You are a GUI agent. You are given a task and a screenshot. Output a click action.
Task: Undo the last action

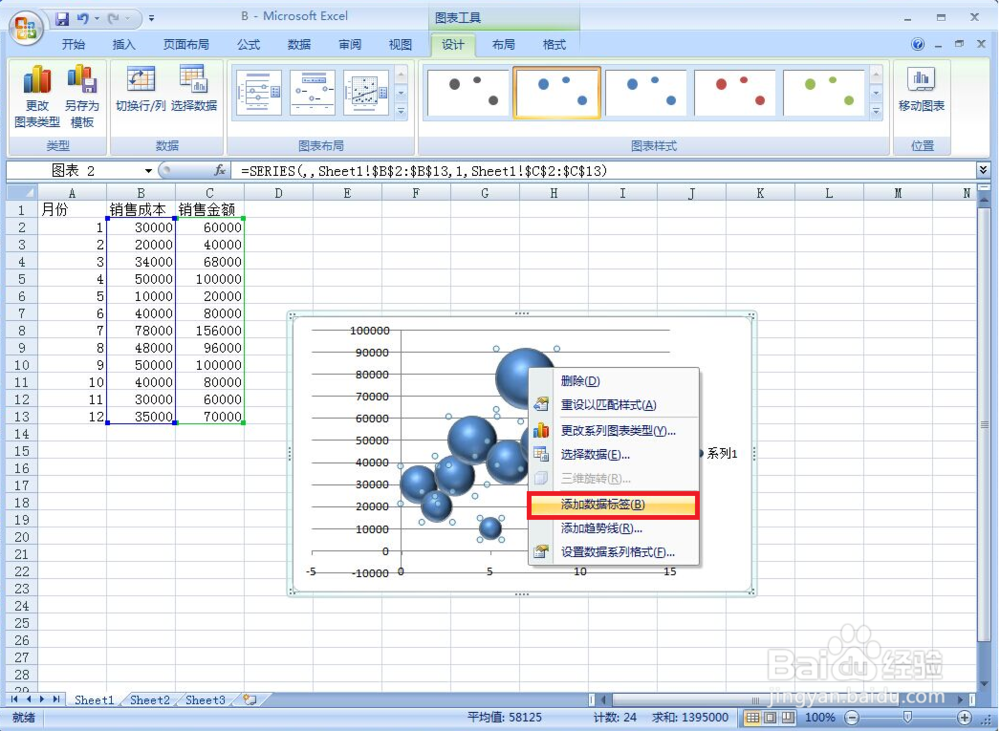(x=83, y=18)
